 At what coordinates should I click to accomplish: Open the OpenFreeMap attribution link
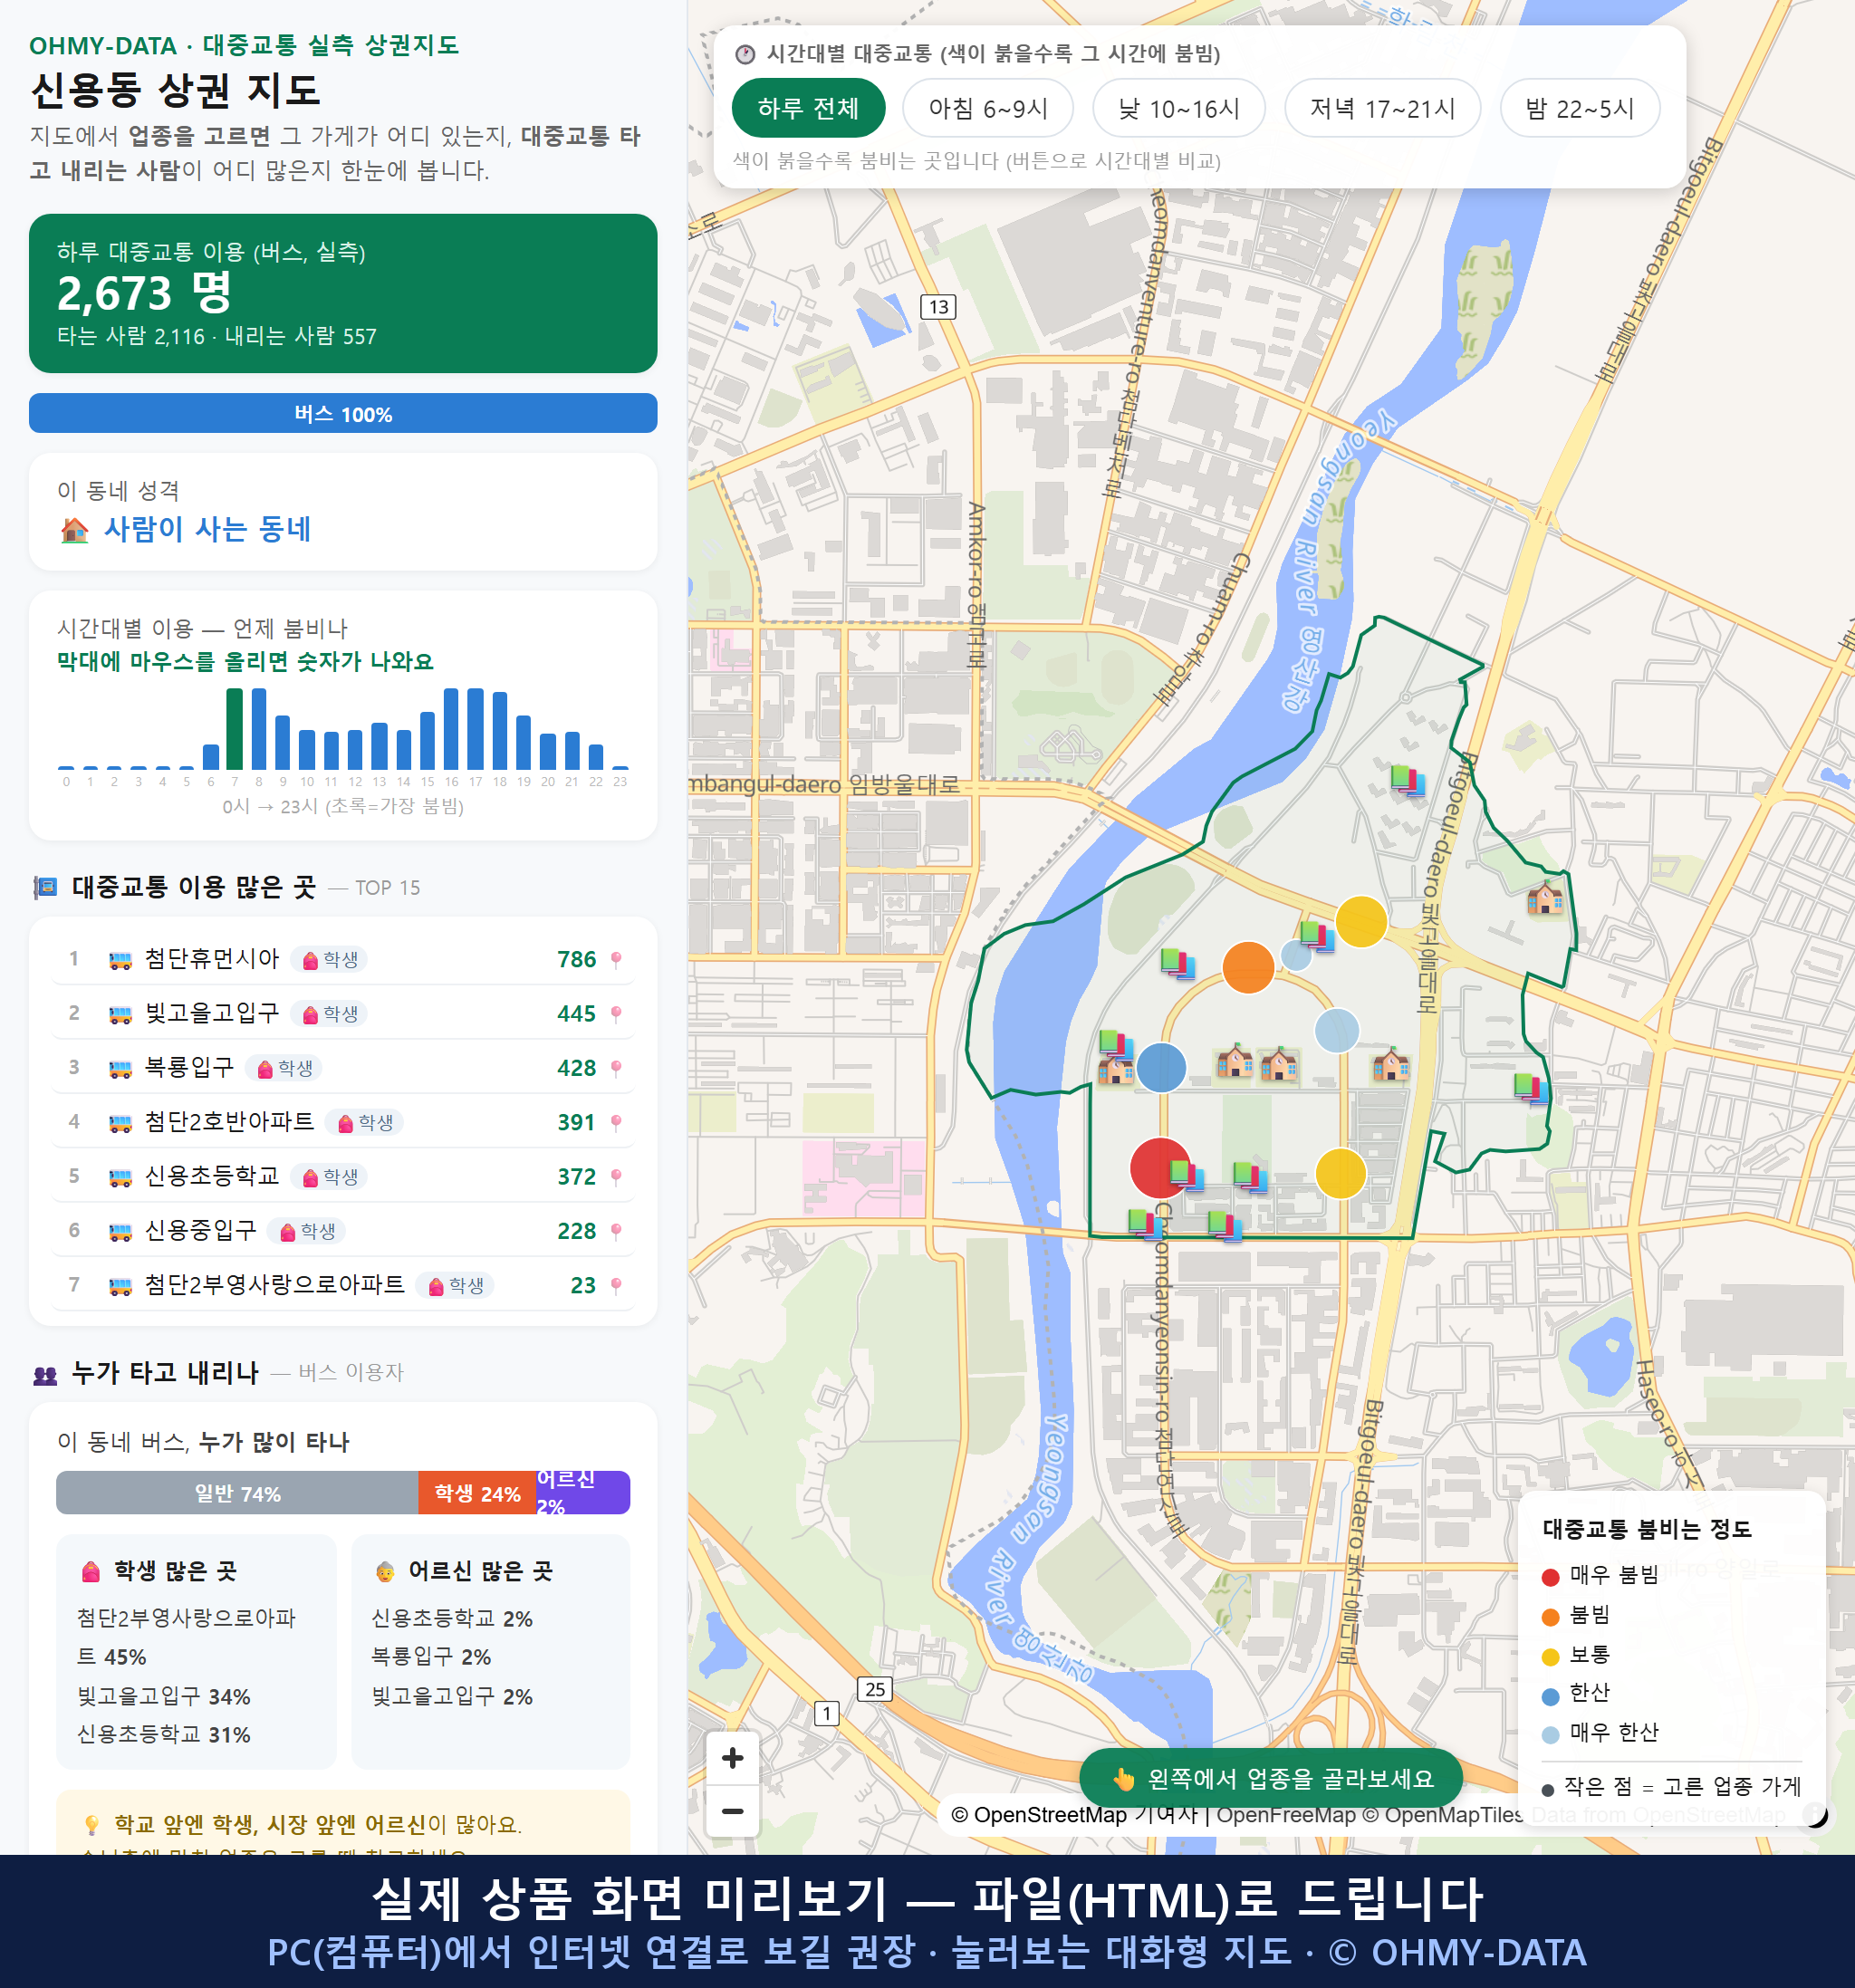point(1286,1815)
